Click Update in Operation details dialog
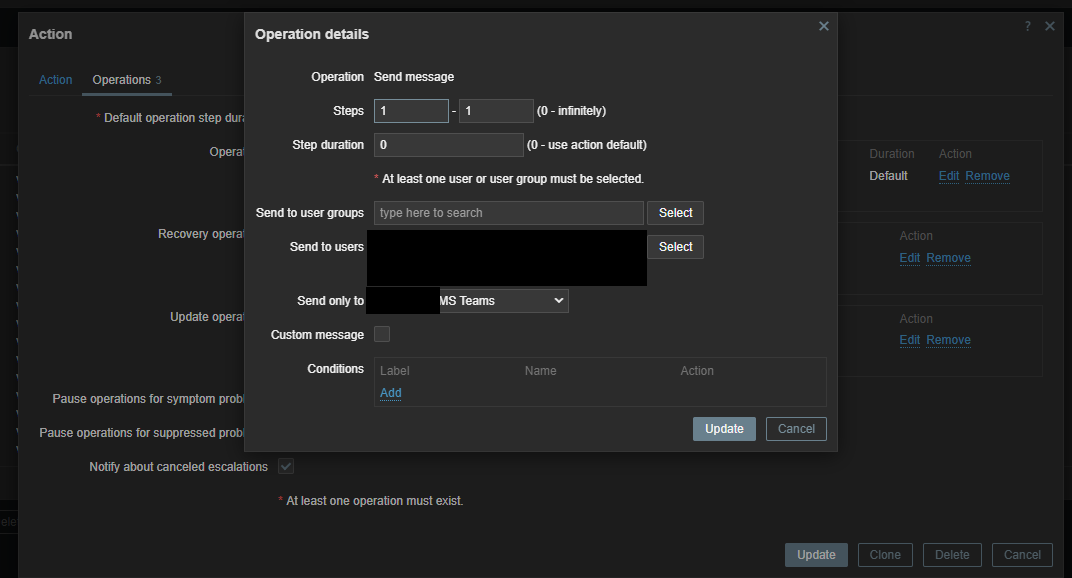The image size is (1072, 578). pos(724,429)
